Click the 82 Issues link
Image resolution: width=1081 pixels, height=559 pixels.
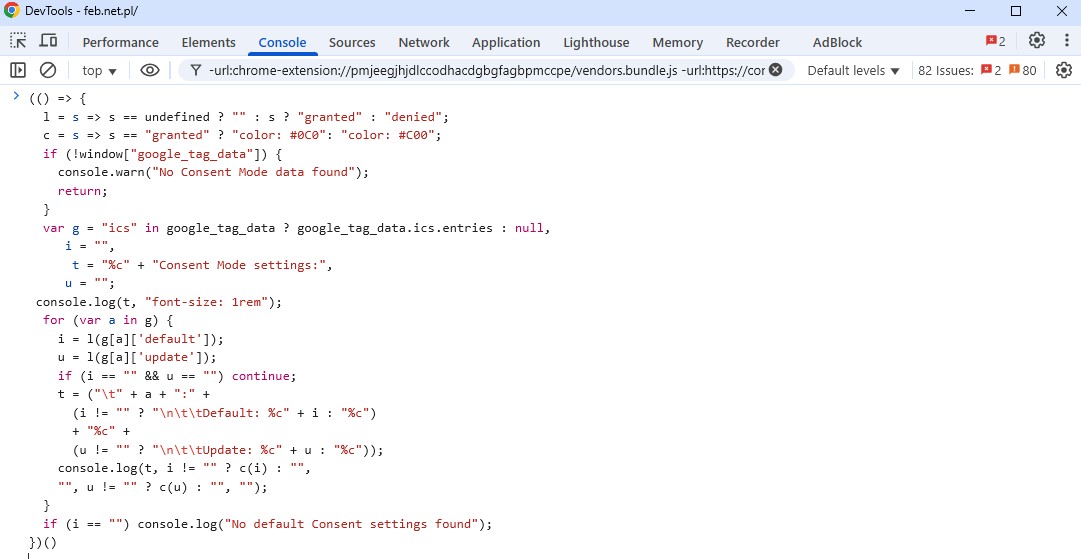point(945,70)
